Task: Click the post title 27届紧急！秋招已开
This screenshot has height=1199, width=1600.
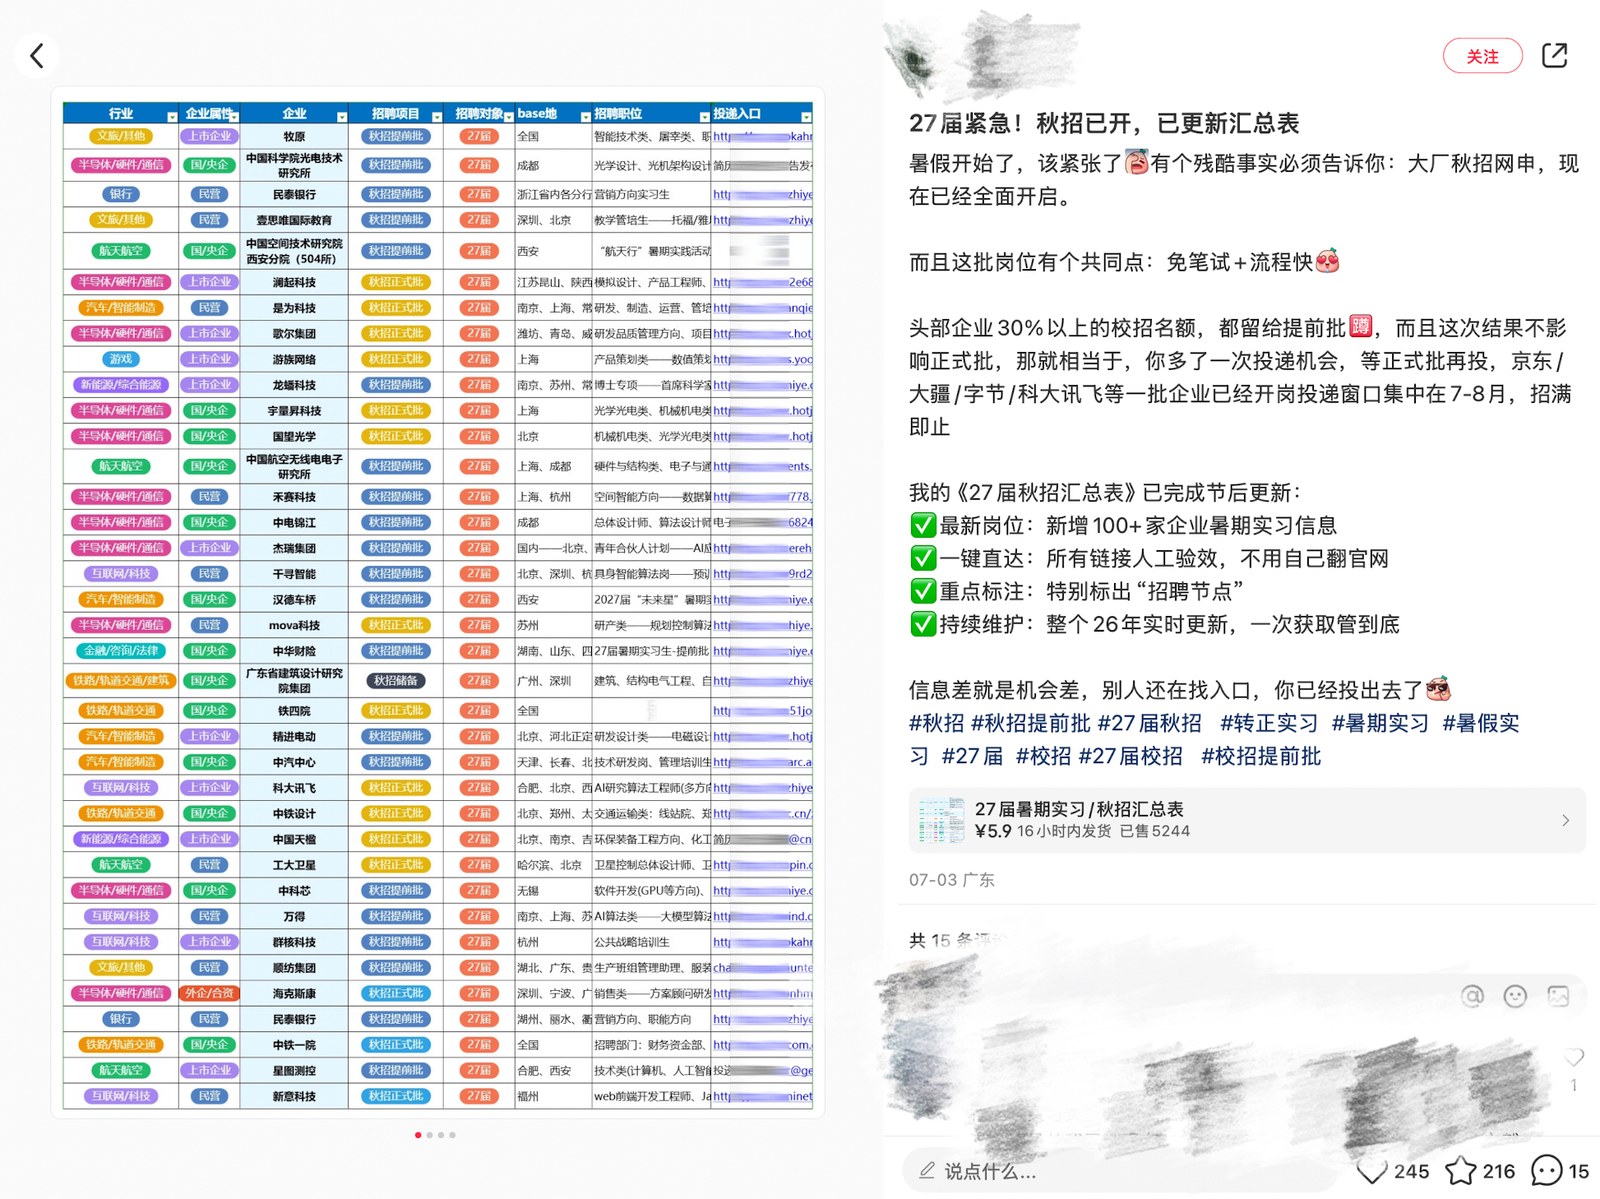Action: click(x=1104, y=123)
